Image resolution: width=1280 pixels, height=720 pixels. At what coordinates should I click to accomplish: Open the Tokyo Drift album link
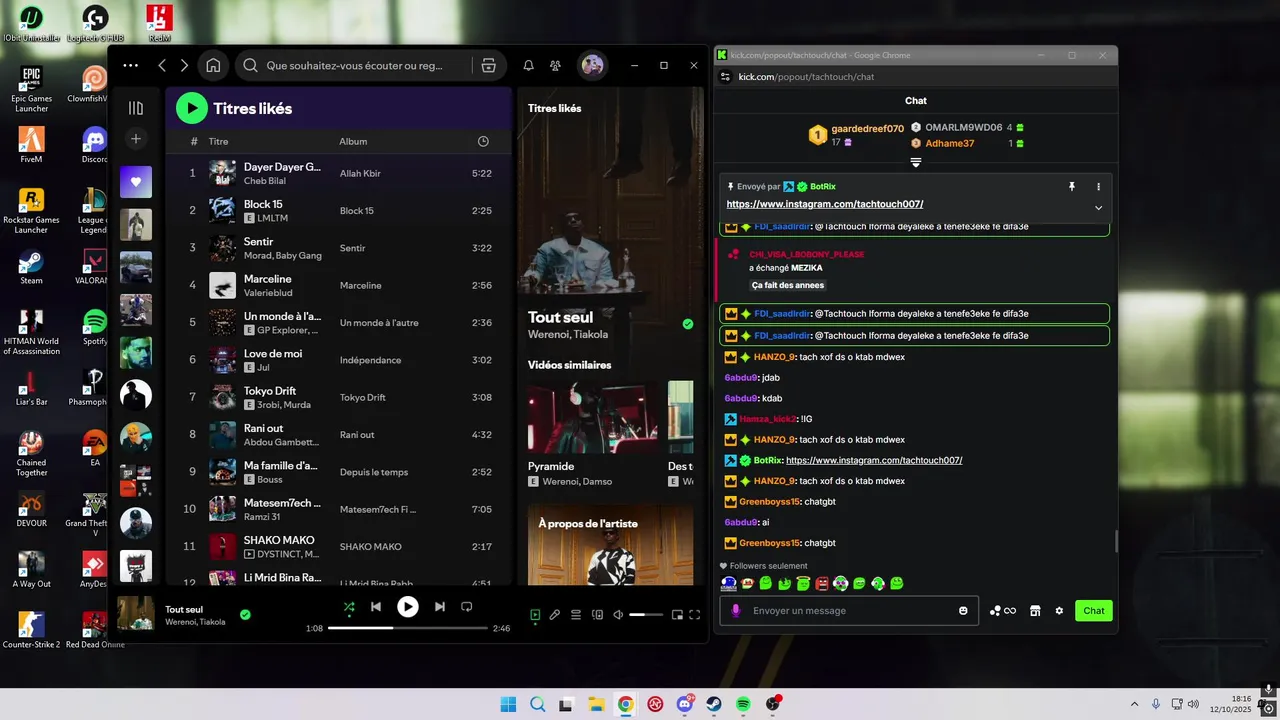(x=363, y=397)
